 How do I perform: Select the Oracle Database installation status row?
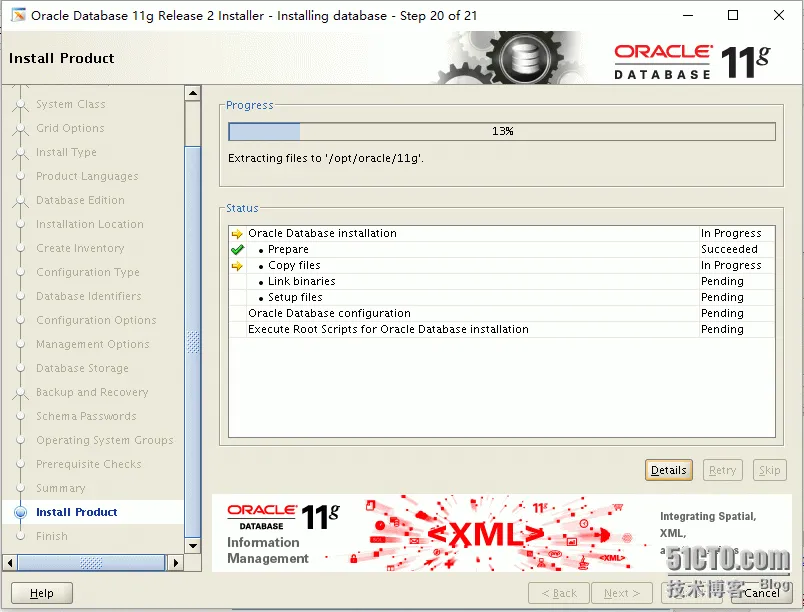coord(501,233)
